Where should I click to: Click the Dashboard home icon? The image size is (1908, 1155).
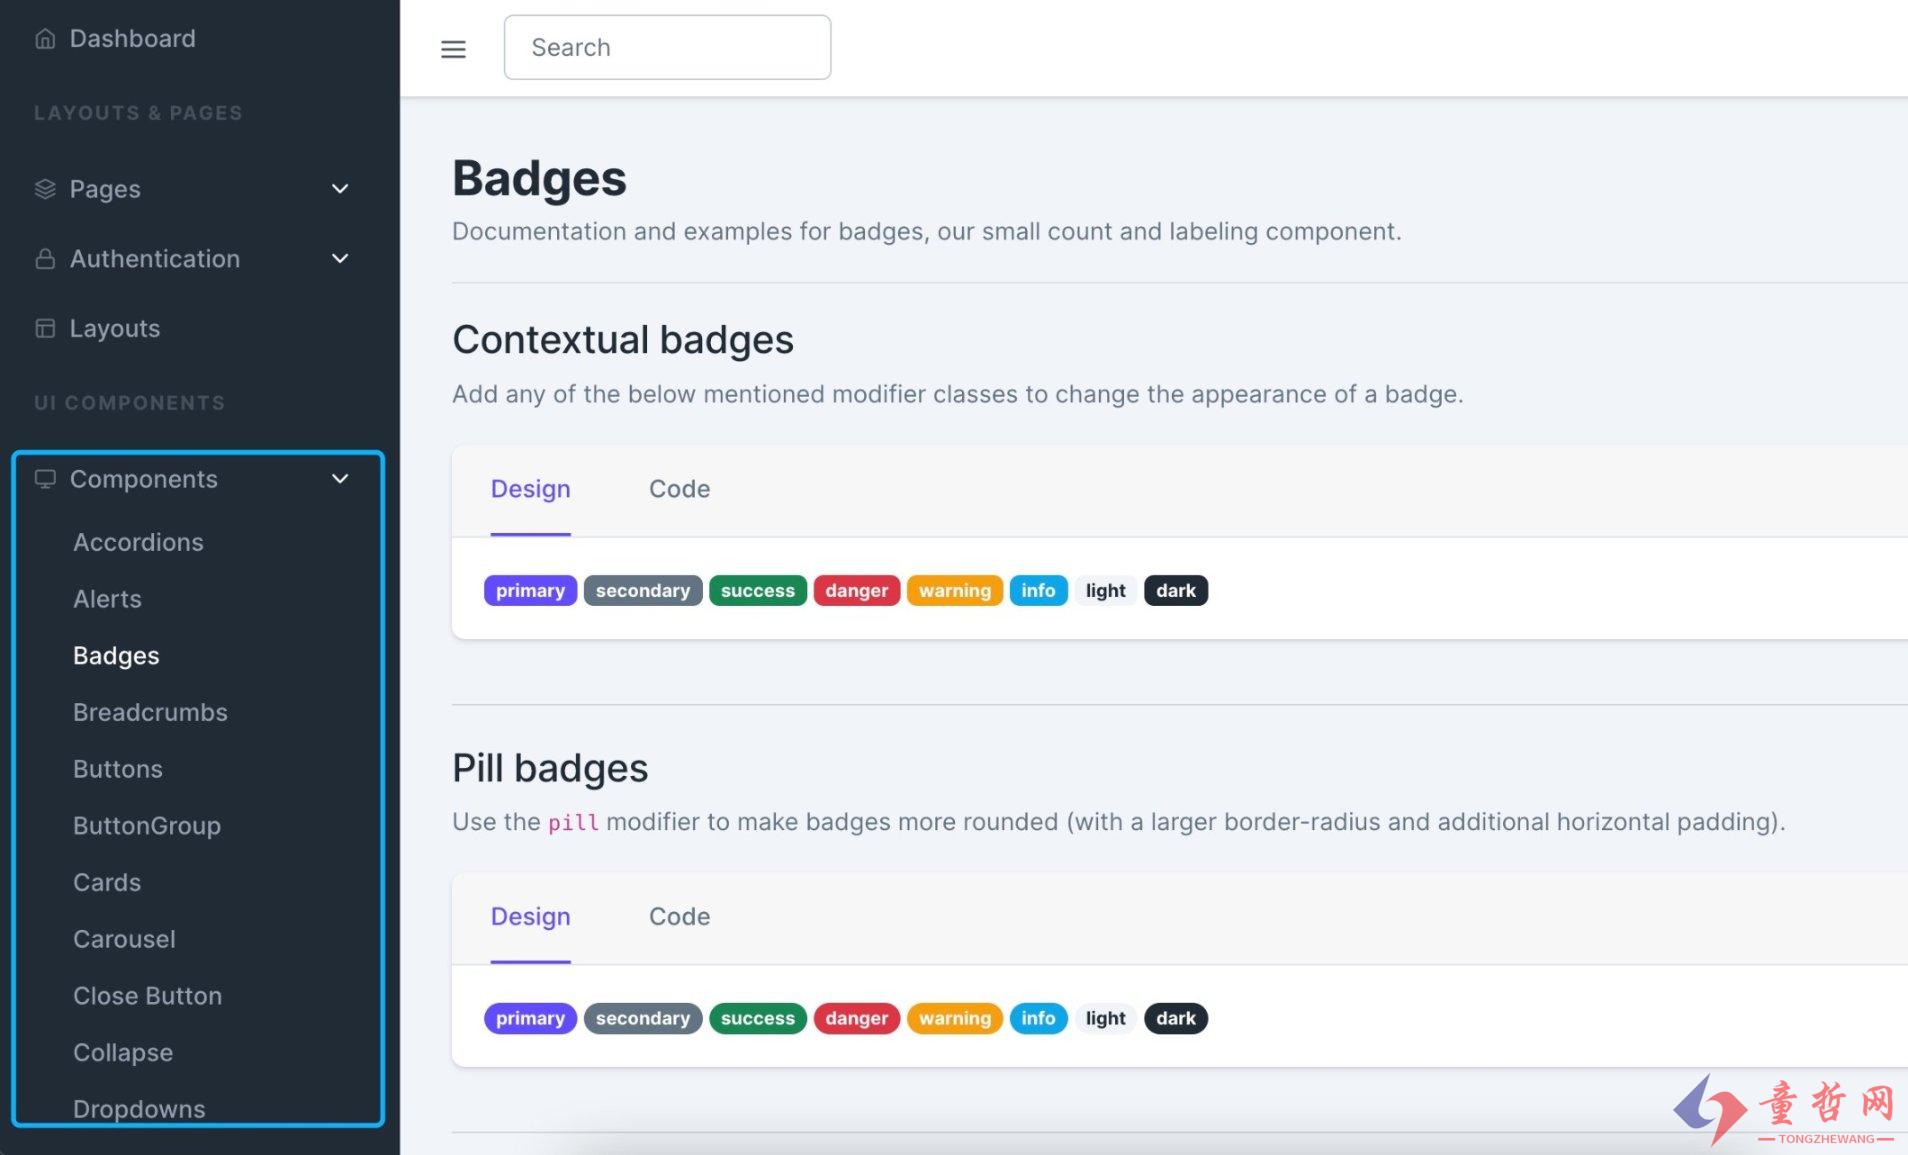(x=45, y=39)
